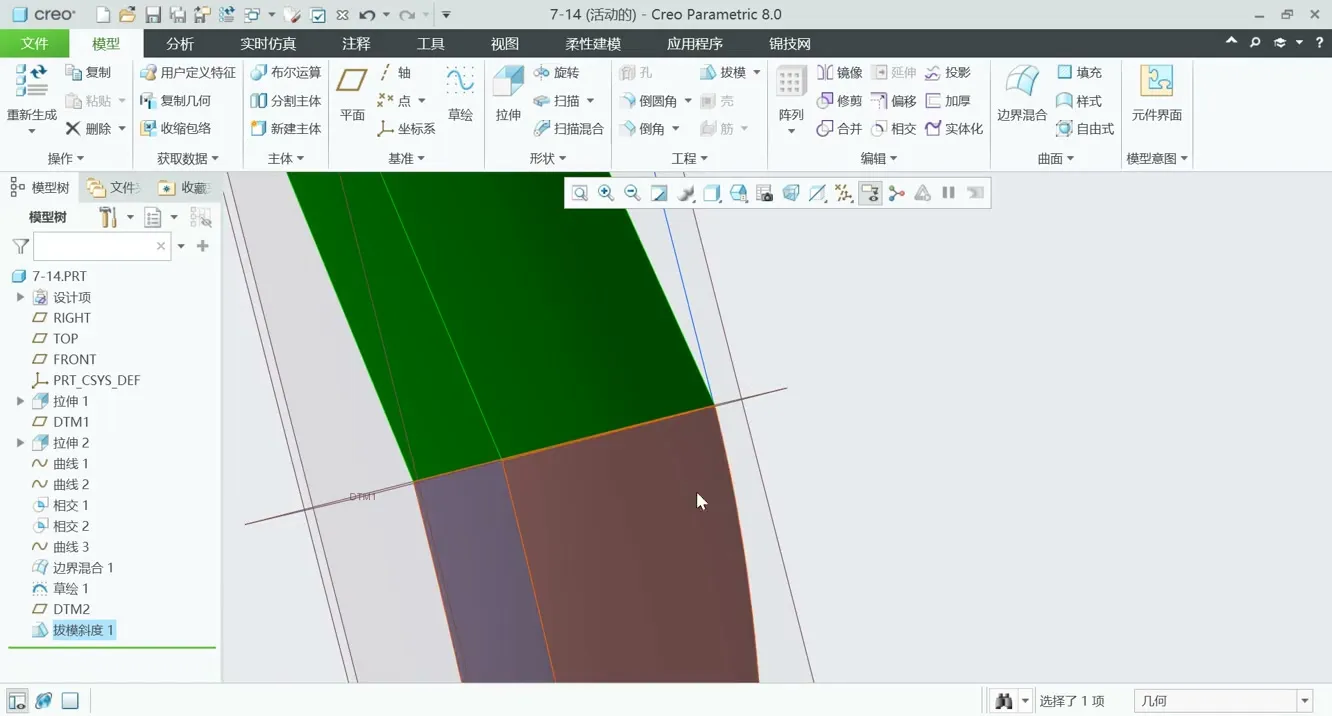Expand the 设计项 tree node
Image resolution: width=1332 pixels, height=716 pixels.
pyautogui.click(x=20, y=297)
